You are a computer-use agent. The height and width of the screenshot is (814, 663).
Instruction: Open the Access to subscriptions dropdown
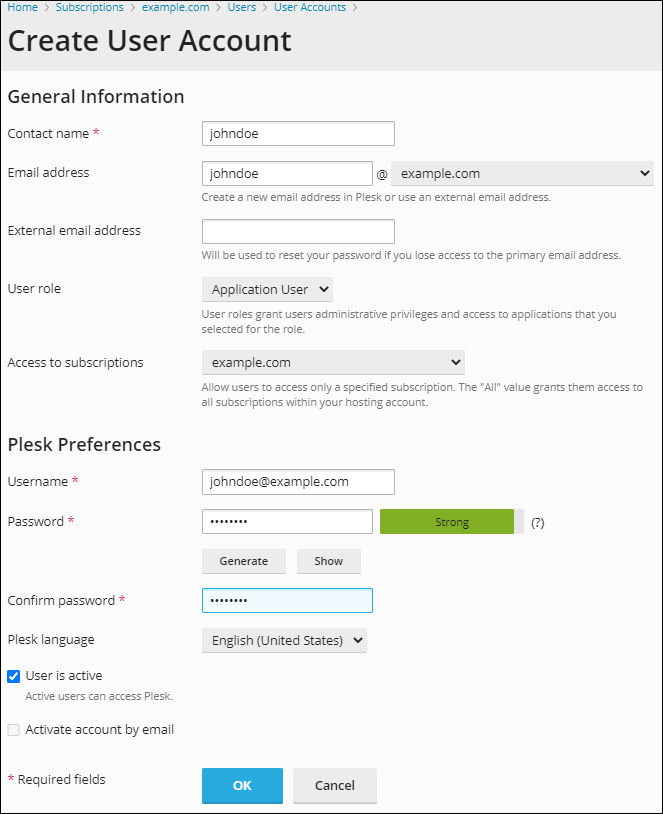pyautogui.click(x=333, y=362)
